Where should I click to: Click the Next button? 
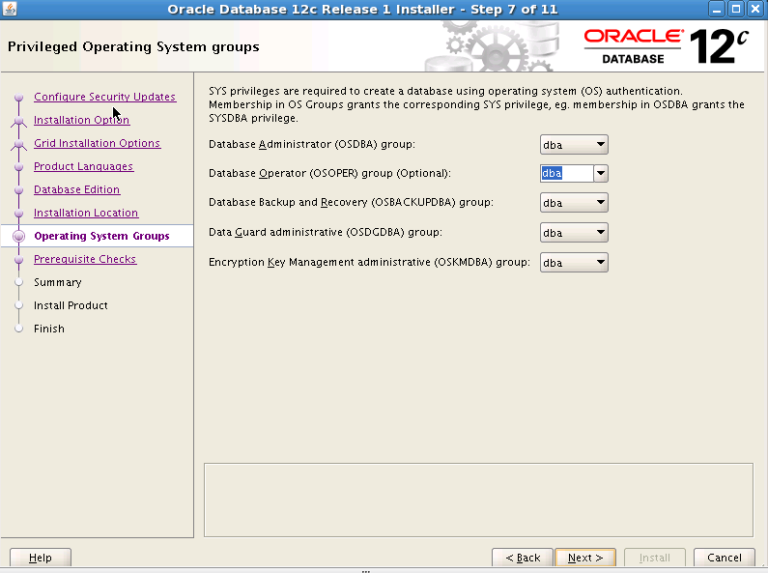585,557
